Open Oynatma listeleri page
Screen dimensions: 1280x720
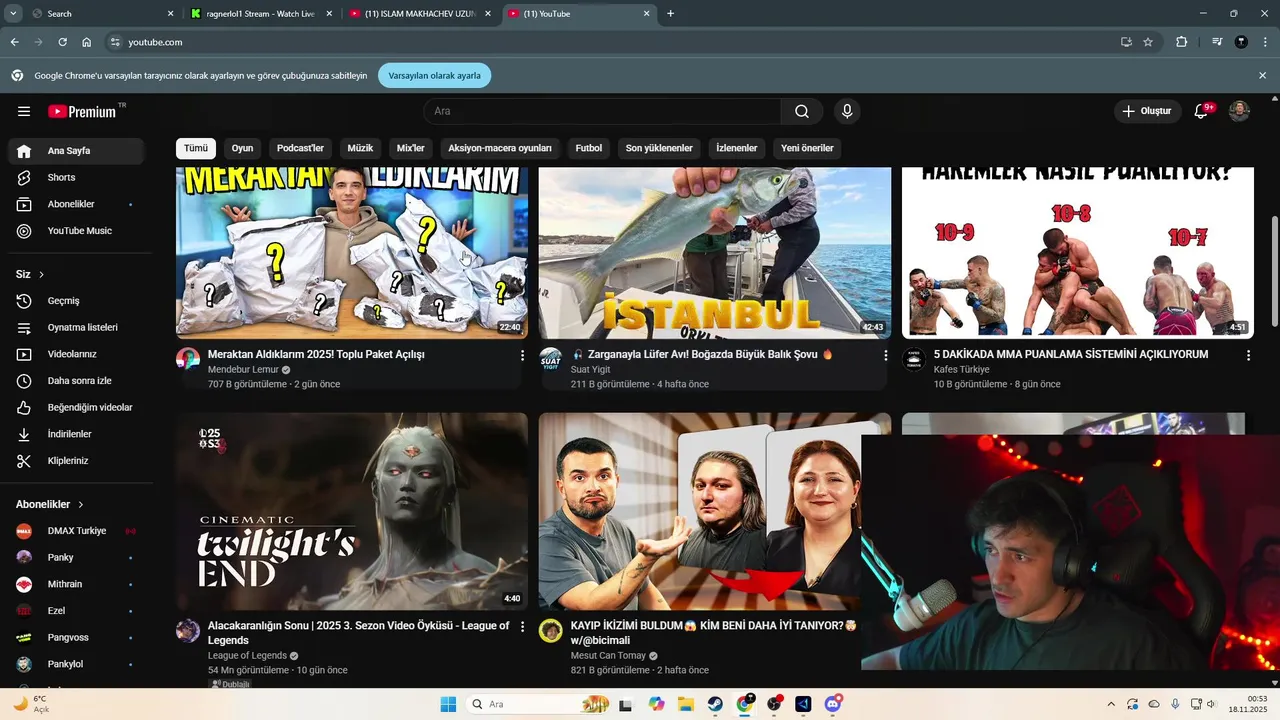coord(76,328)
